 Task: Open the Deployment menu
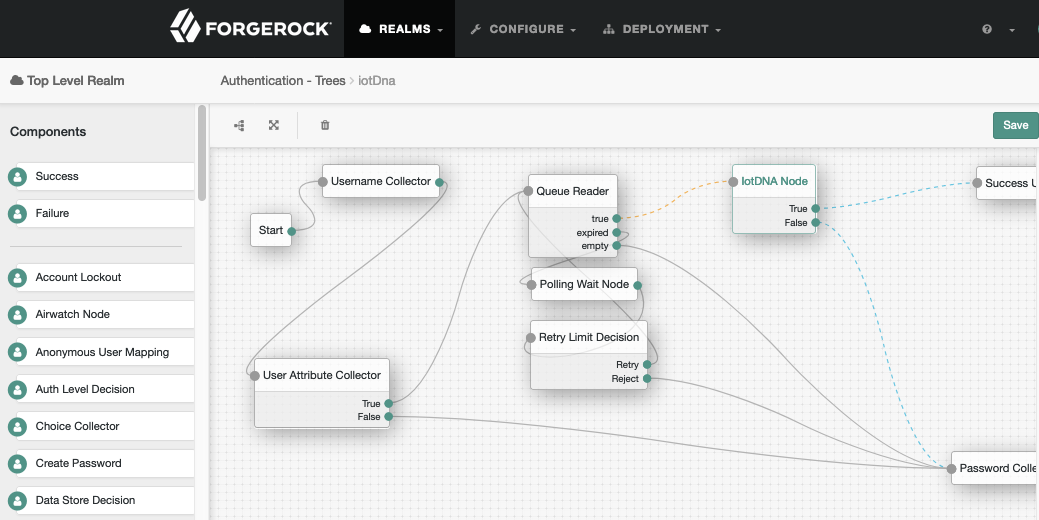click(661, 29)
